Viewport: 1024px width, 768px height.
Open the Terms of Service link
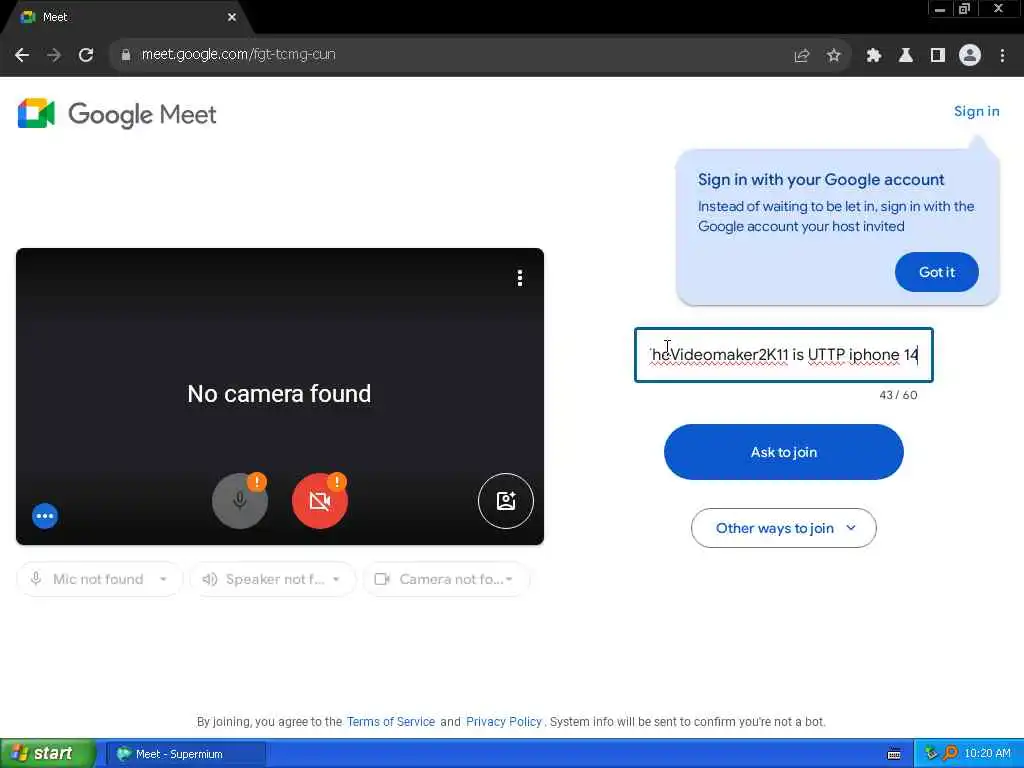coord(391,722)
